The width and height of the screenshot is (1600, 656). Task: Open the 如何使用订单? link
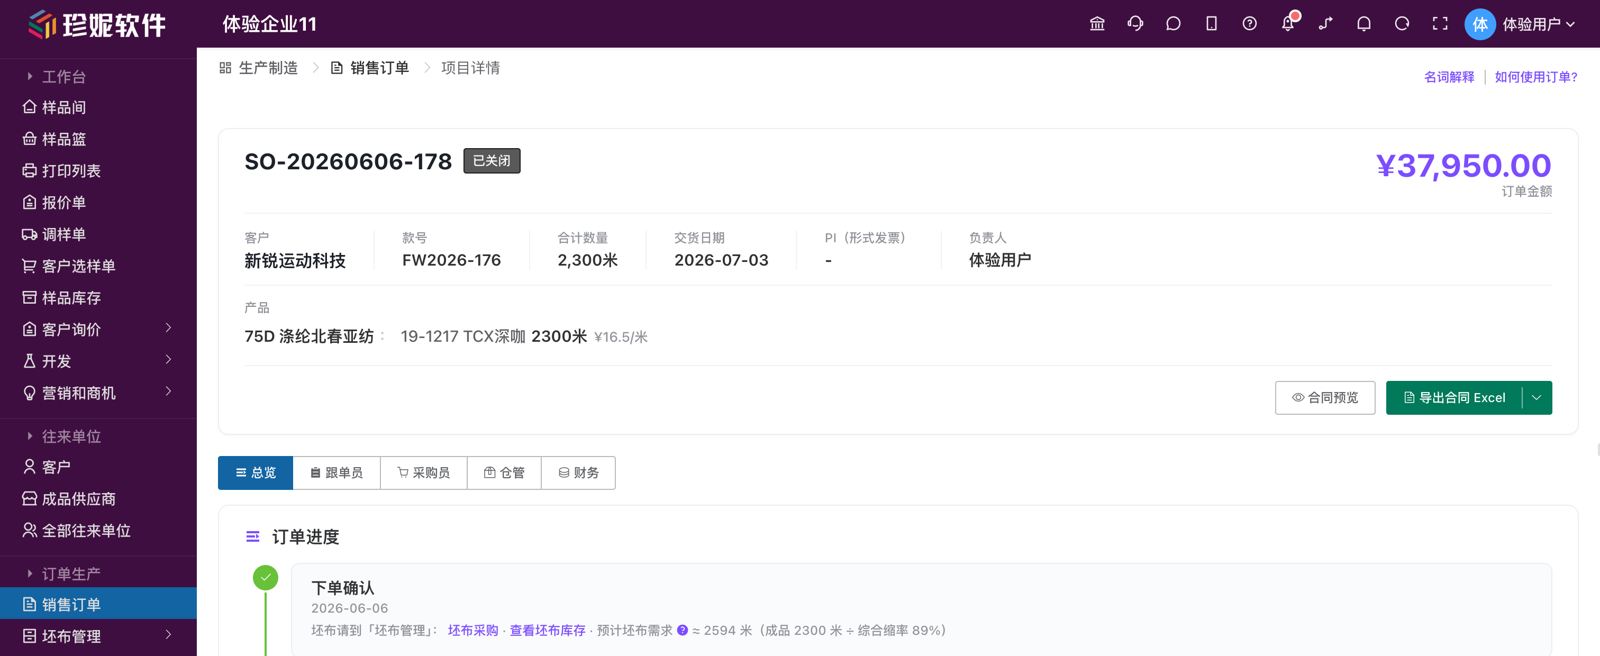pyautogui.click(x=1536, y=77)
